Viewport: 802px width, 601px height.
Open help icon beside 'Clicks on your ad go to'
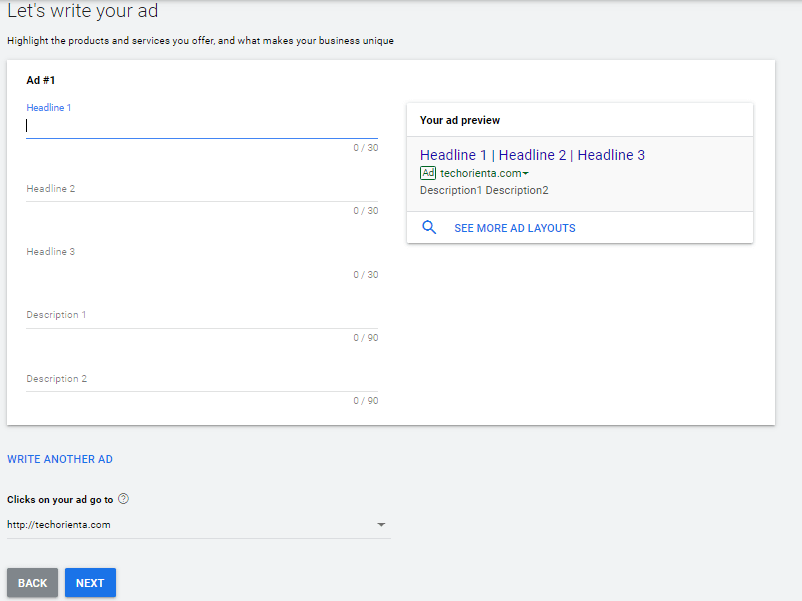click(124, 499)
